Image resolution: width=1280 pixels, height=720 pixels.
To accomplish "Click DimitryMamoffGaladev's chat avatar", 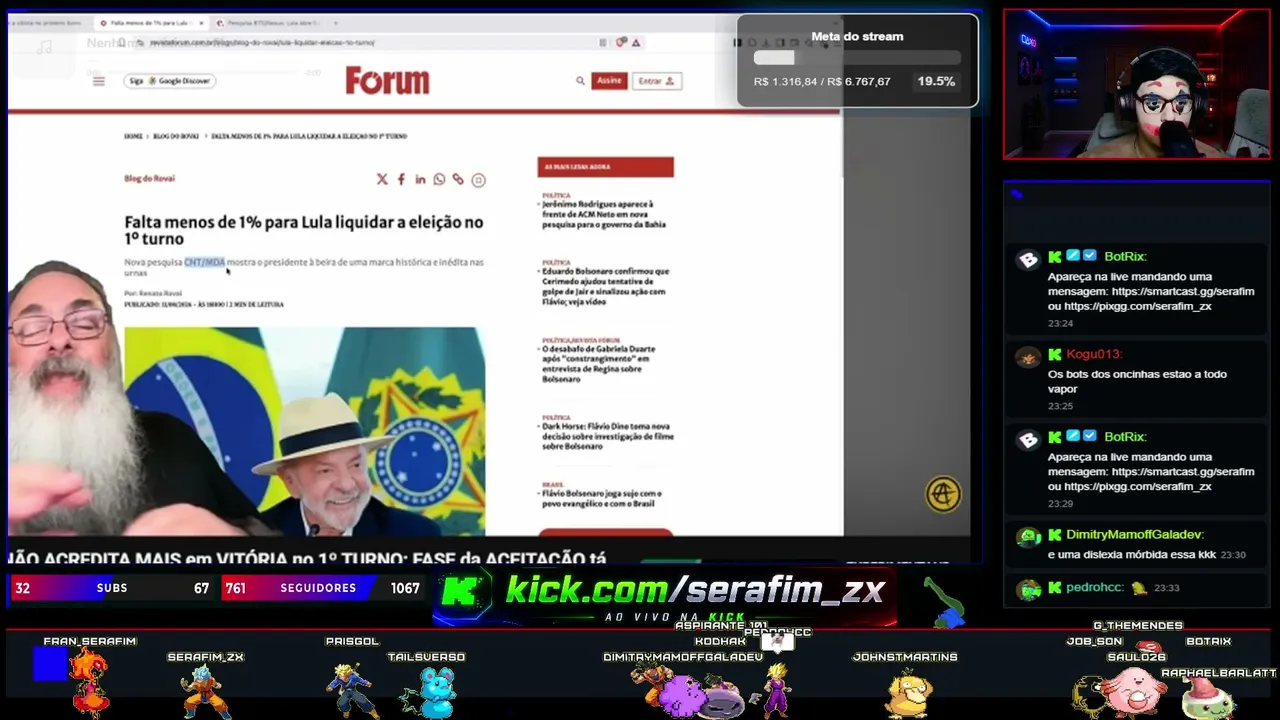I will (1028, 538).
